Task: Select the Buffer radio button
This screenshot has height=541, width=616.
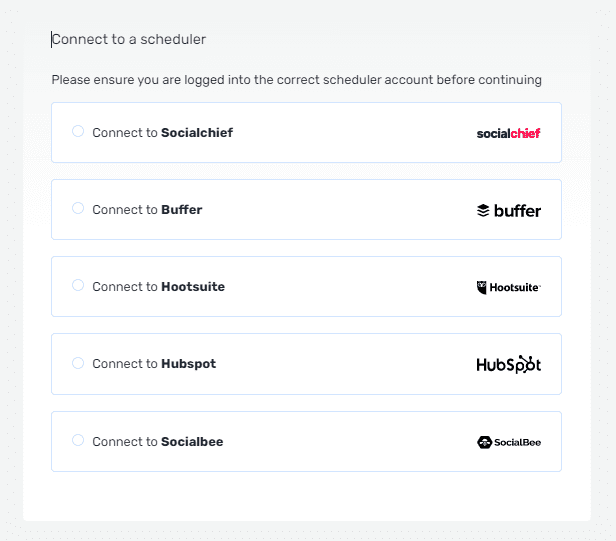Action: tap(78, 208)
